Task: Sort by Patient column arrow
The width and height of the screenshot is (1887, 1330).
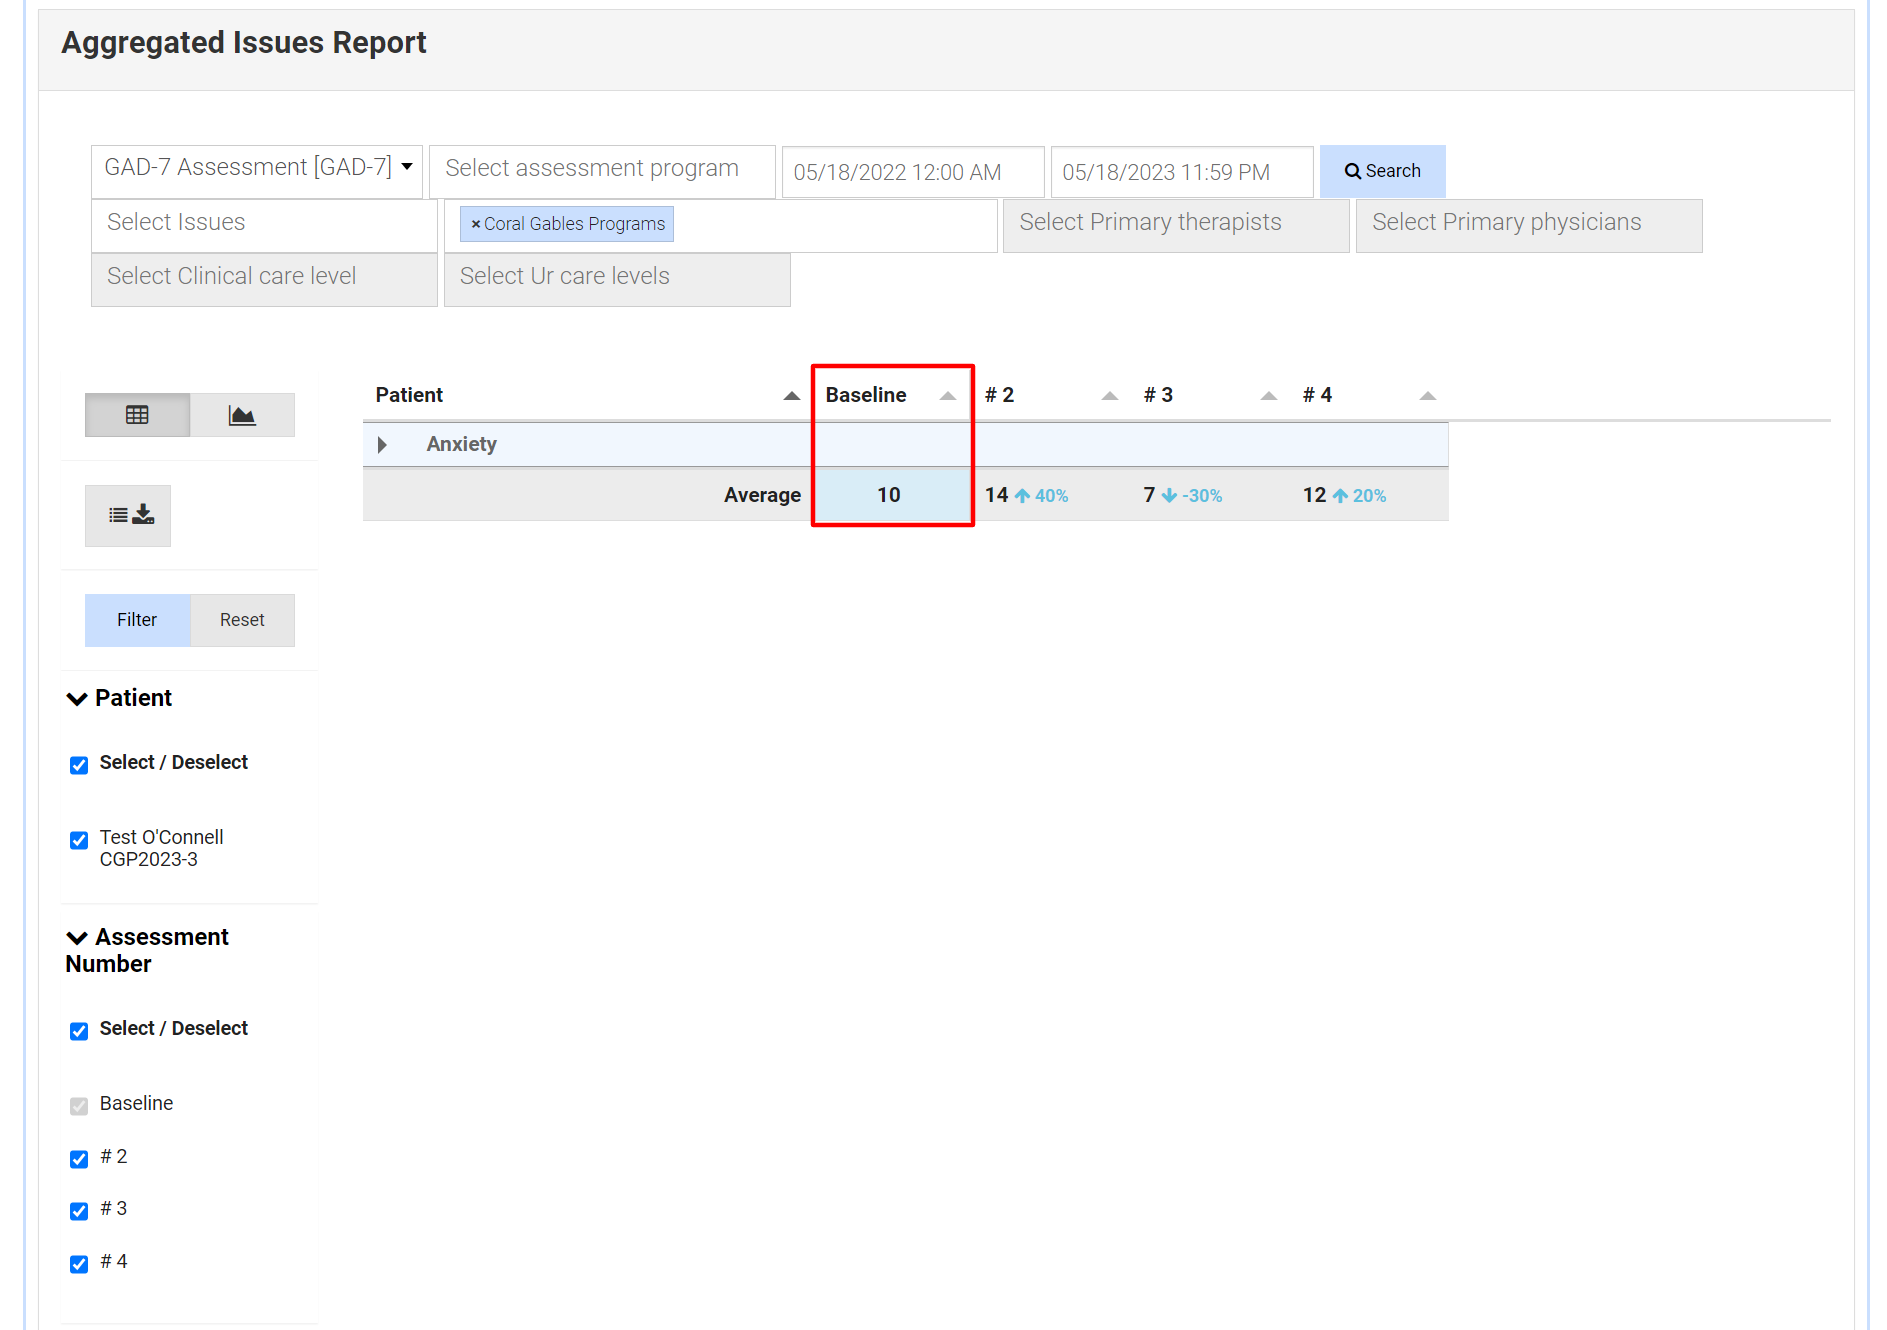Action: tap(791, 396)
